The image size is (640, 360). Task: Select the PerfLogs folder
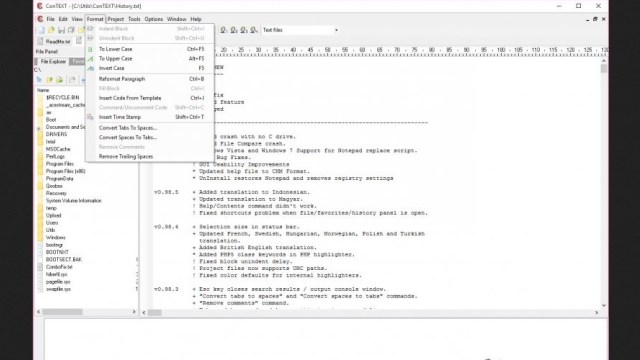click(x=55, y=156)
